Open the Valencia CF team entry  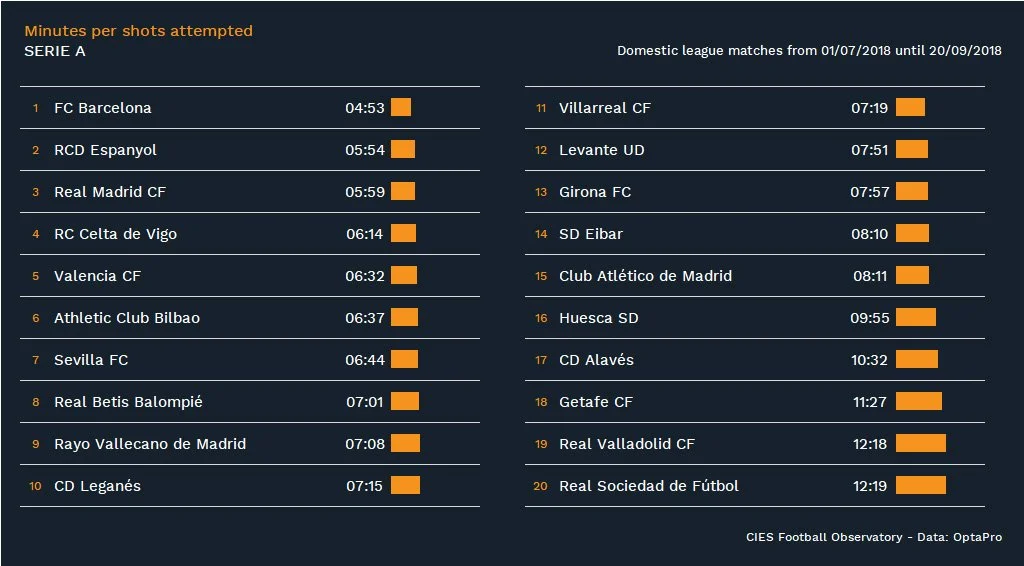97,276
